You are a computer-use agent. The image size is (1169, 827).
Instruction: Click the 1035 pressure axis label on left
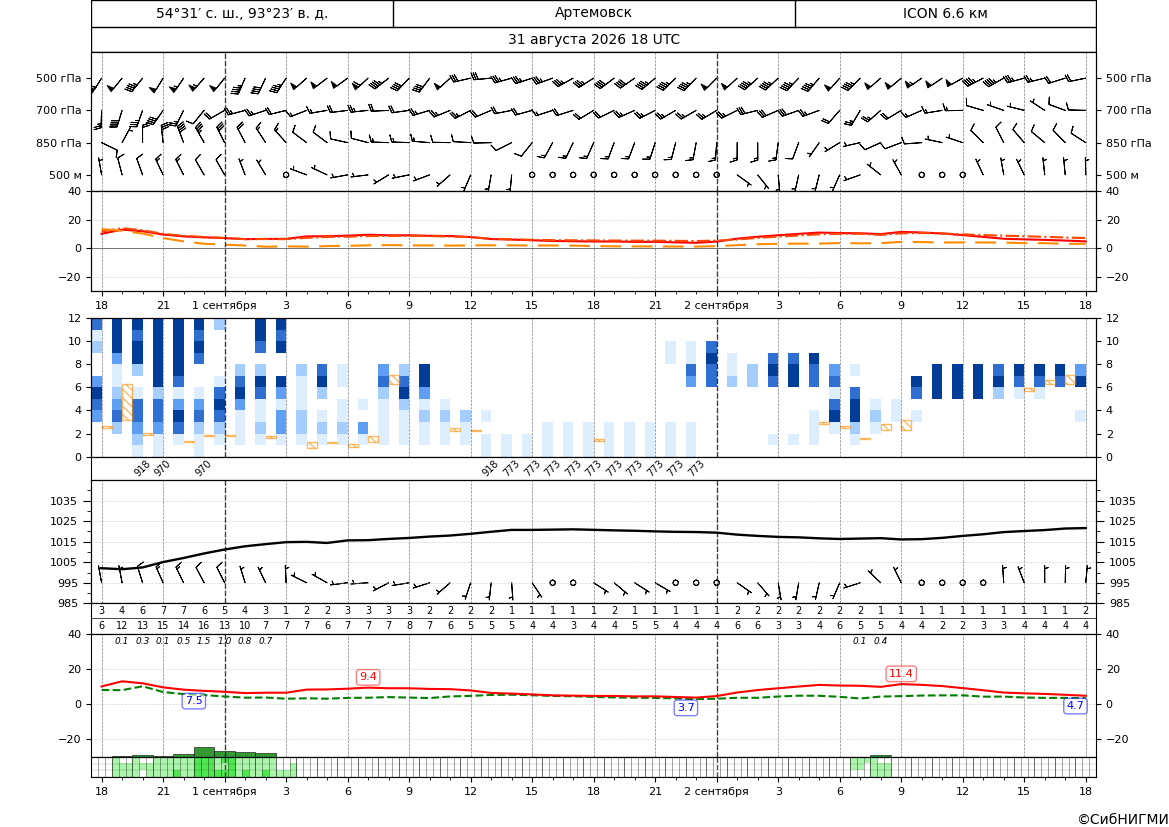pos(68,501)
